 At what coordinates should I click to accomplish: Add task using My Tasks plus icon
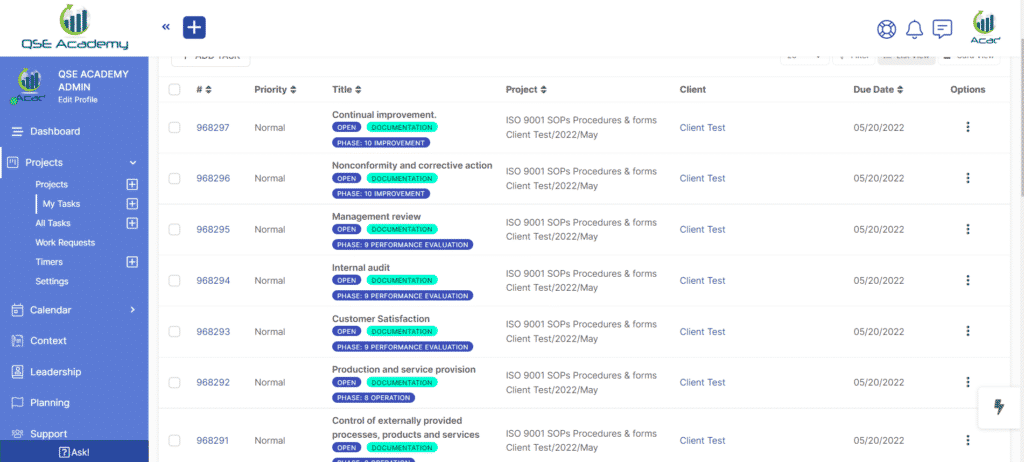(132, 204)
